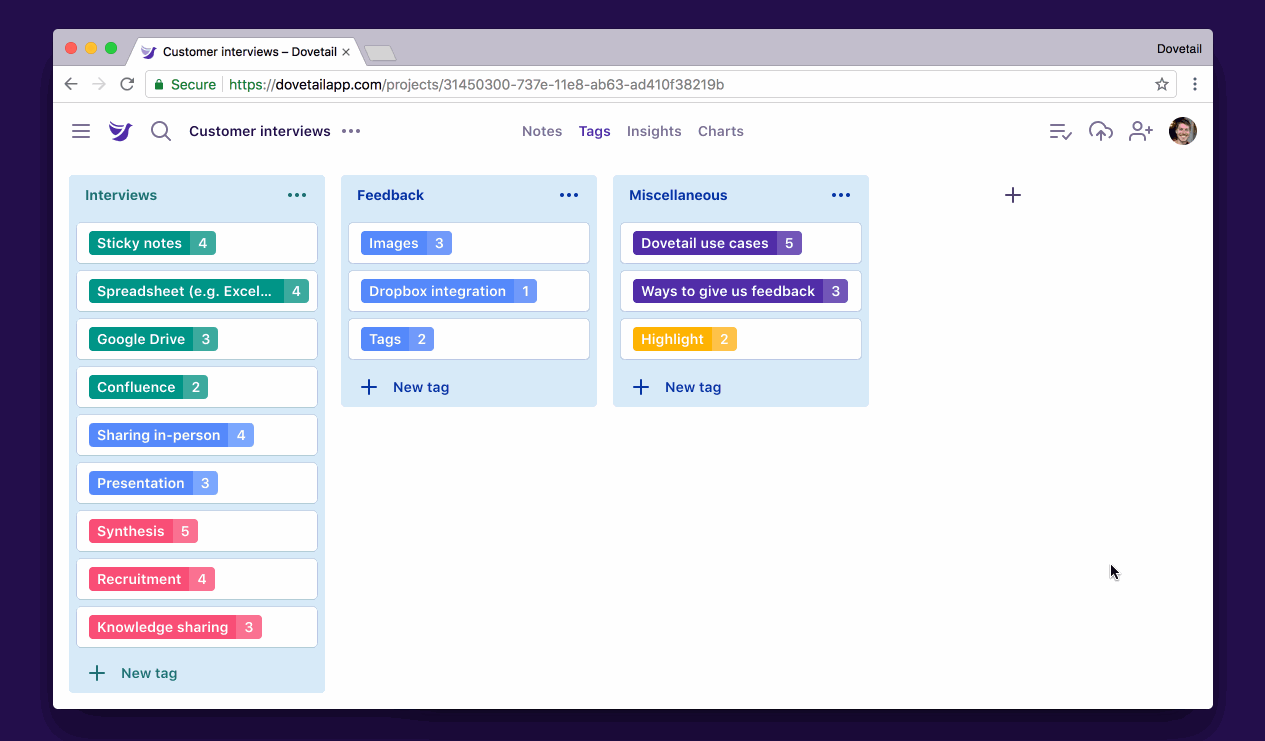Go back with browser back arrow
Screen dimensions: 1265x741
click(71, 84)
